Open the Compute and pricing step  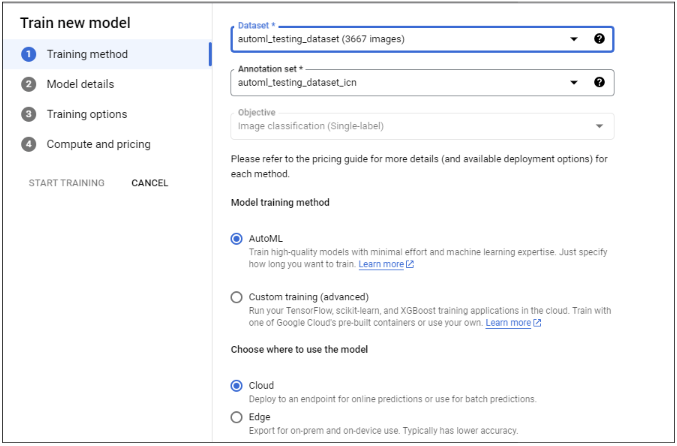[98, 144]
